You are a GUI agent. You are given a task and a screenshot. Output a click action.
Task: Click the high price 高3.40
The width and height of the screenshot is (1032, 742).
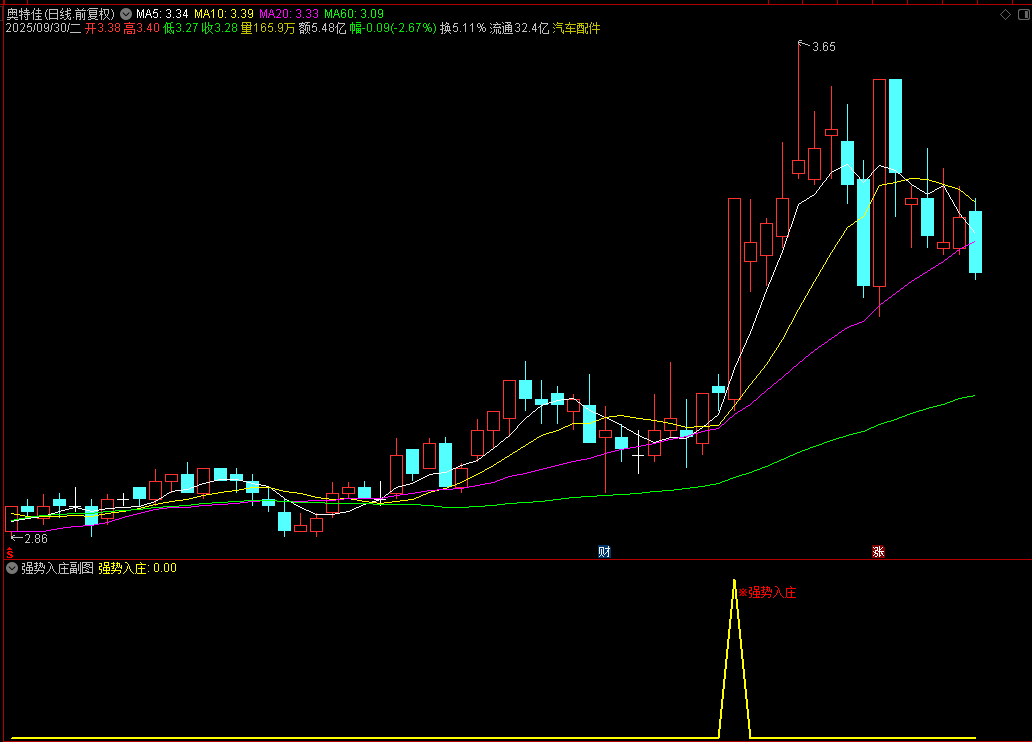(142, 28)
